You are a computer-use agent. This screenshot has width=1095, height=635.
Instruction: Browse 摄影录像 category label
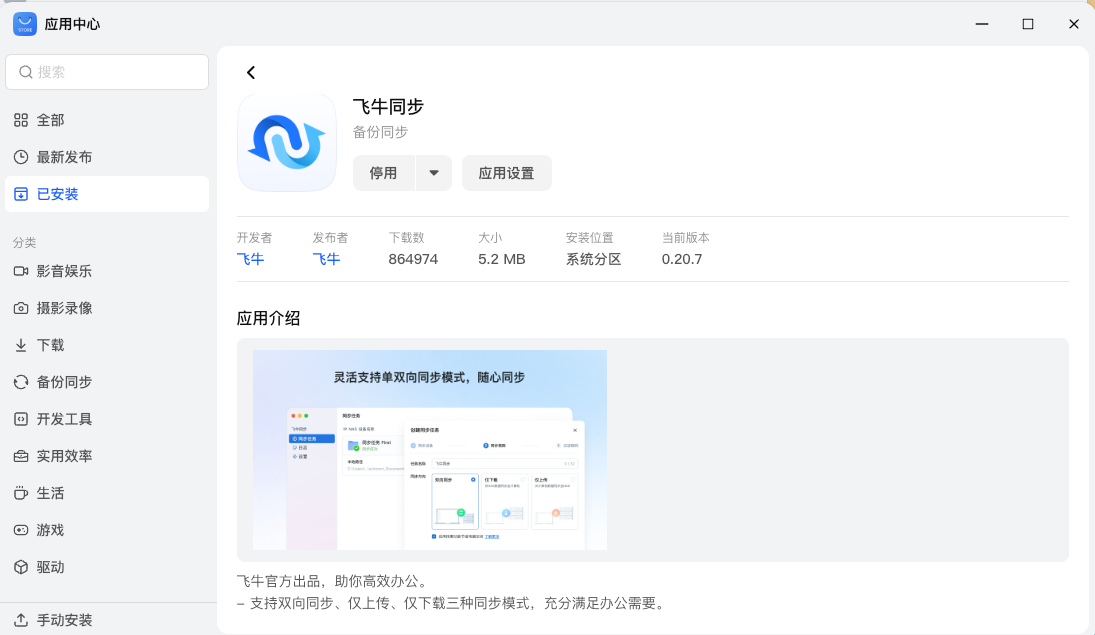pos(64,308)
